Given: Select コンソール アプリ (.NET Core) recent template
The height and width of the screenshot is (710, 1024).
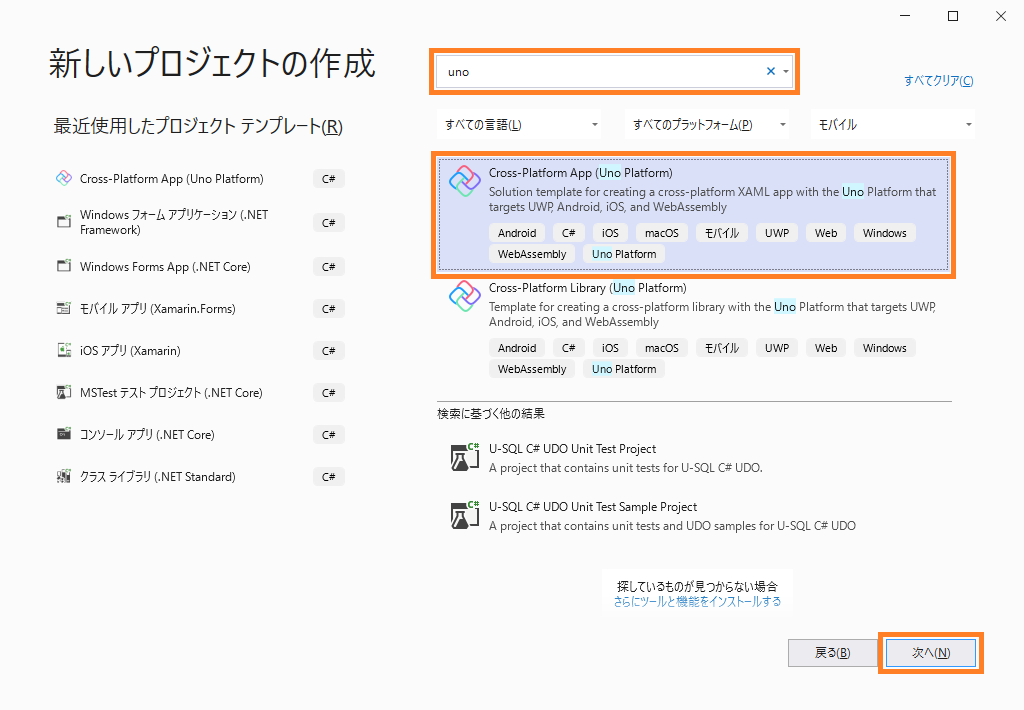Looking at the screenshot, I should pyautogui.click(x=147, y=435).
